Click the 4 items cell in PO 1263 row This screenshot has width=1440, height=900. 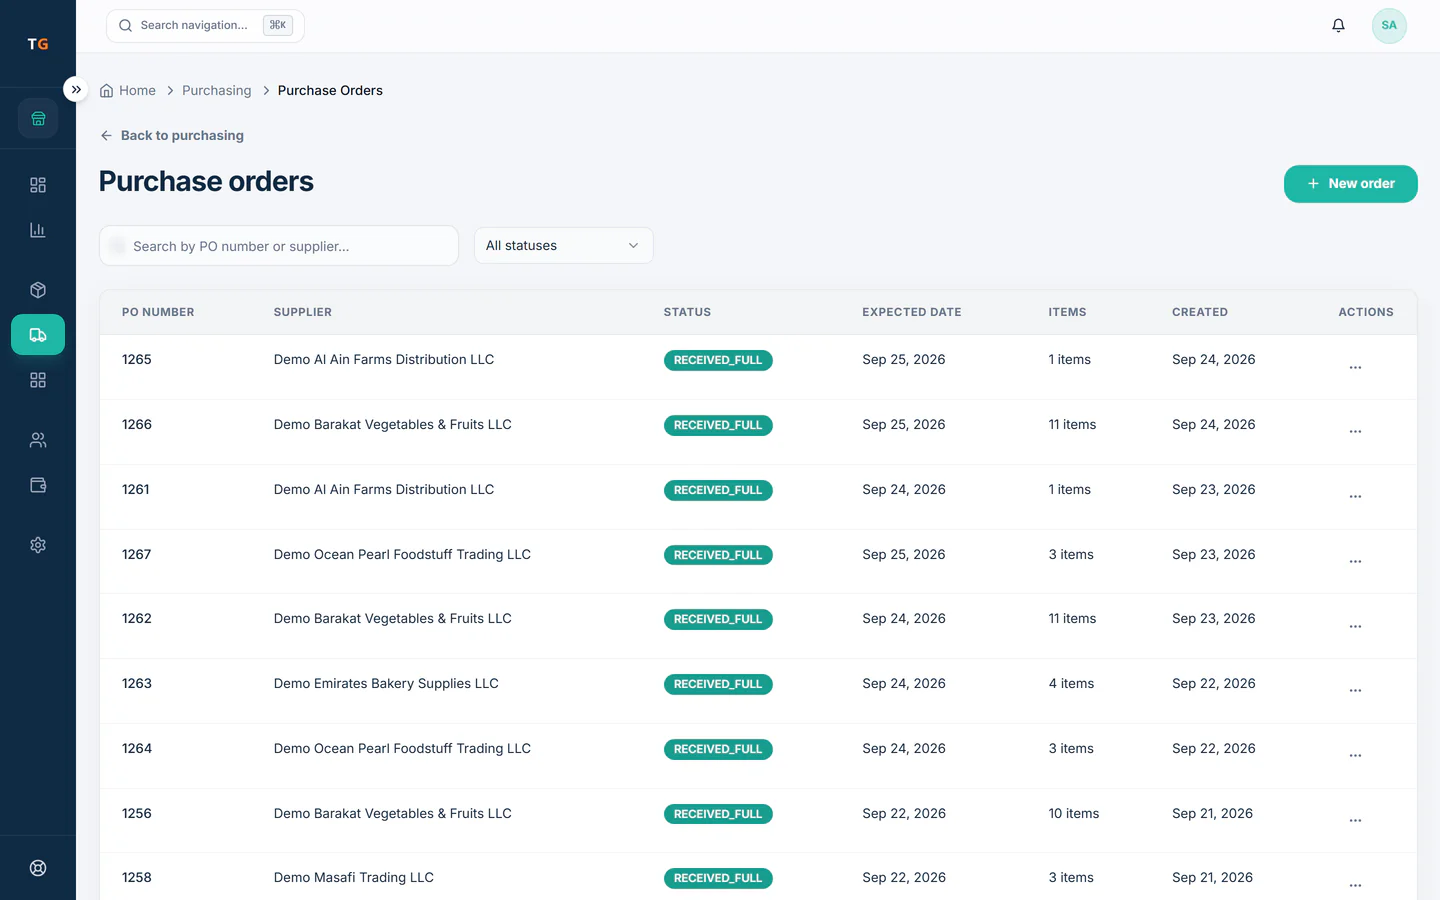coord(1071,684)
